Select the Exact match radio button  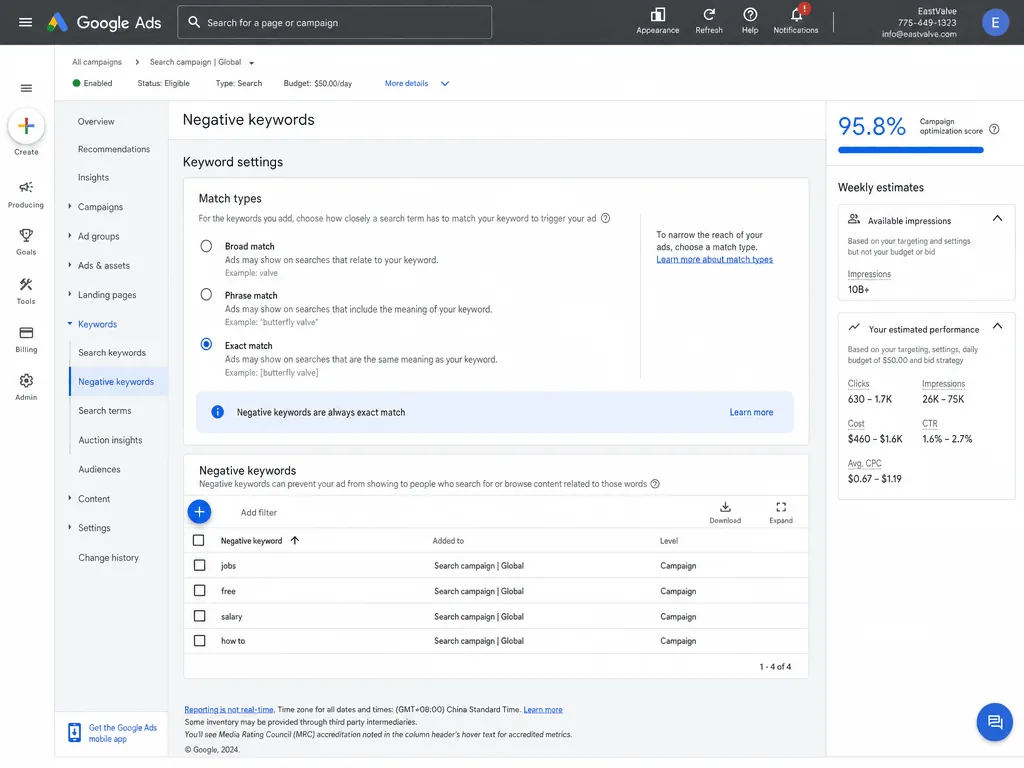point(206,344)
